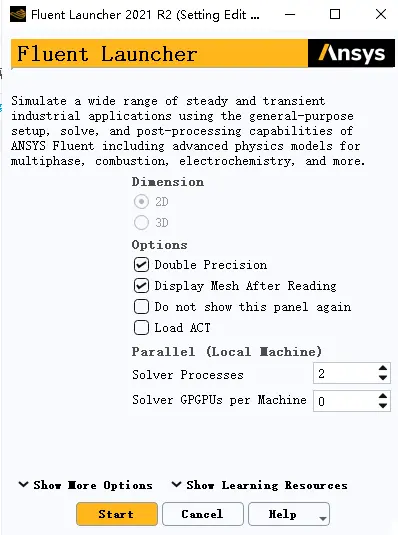The height and width of the screenshot is (535, 398).
Task: Increase Solver GPGPUs per Machine value
Action: pyautogui.click(x=383, y=396)
